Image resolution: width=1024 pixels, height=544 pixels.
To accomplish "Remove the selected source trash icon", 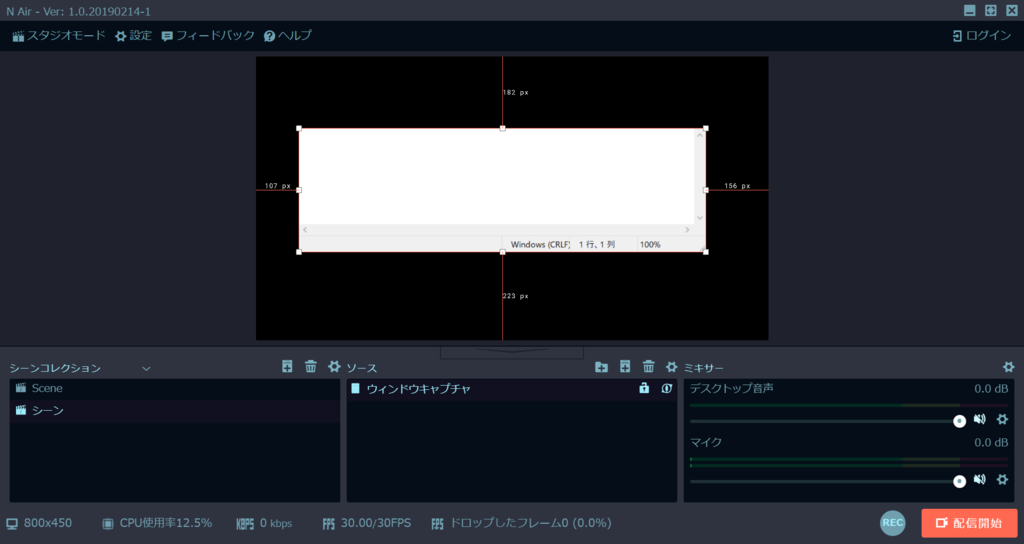I will pyautogui.click(x=648, y=366).
